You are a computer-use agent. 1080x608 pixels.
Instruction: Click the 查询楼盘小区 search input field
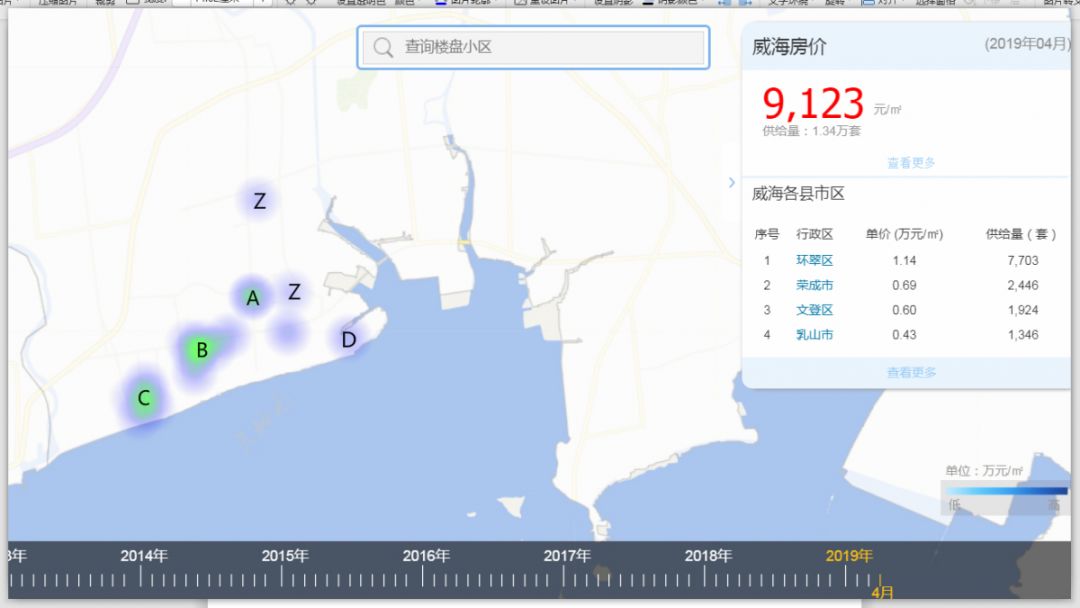click(x=530, y=46)
